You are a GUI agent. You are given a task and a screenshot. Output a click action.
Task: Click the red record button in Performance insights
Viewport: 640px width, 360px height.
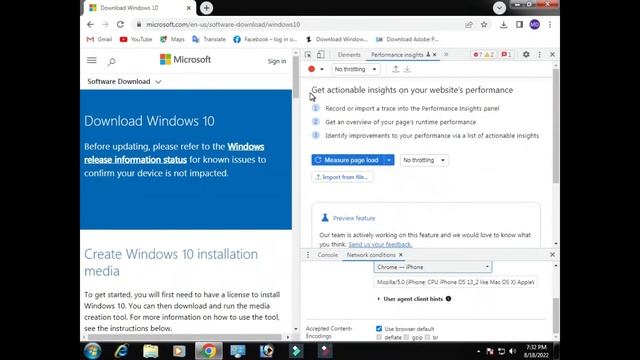pyautogui.click(x=311, y=69)
